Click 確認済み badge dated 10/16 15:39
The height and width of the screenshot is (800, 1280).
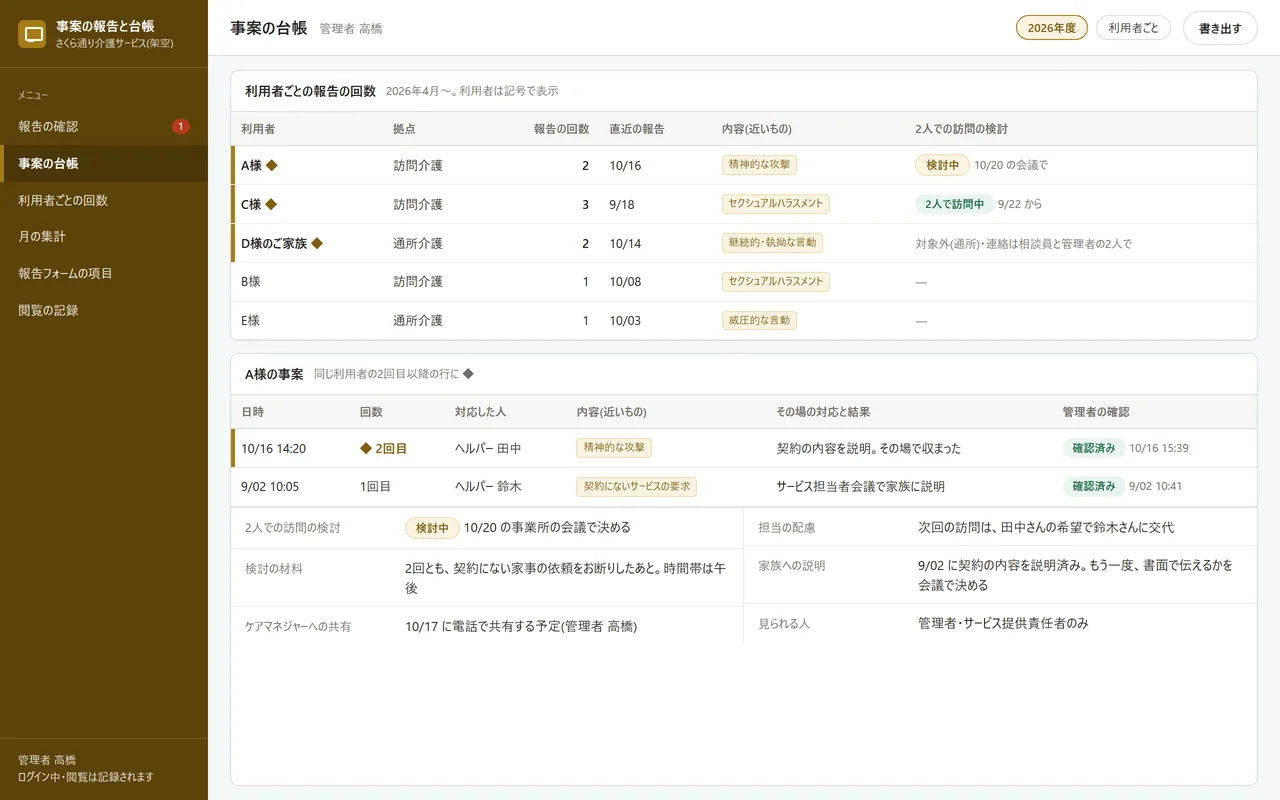tap(1094, 448)
